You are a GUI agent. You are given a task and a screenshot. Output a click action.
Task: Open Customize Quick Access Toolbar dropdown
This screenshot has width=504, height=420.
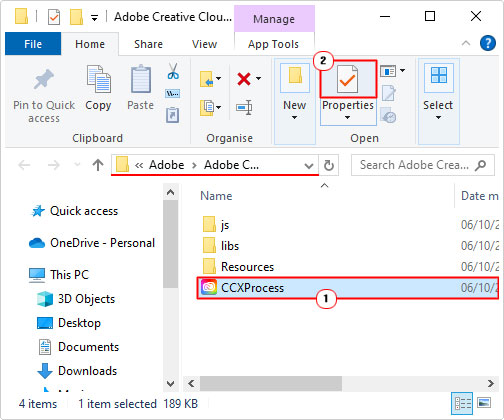[x=95, y=18]
